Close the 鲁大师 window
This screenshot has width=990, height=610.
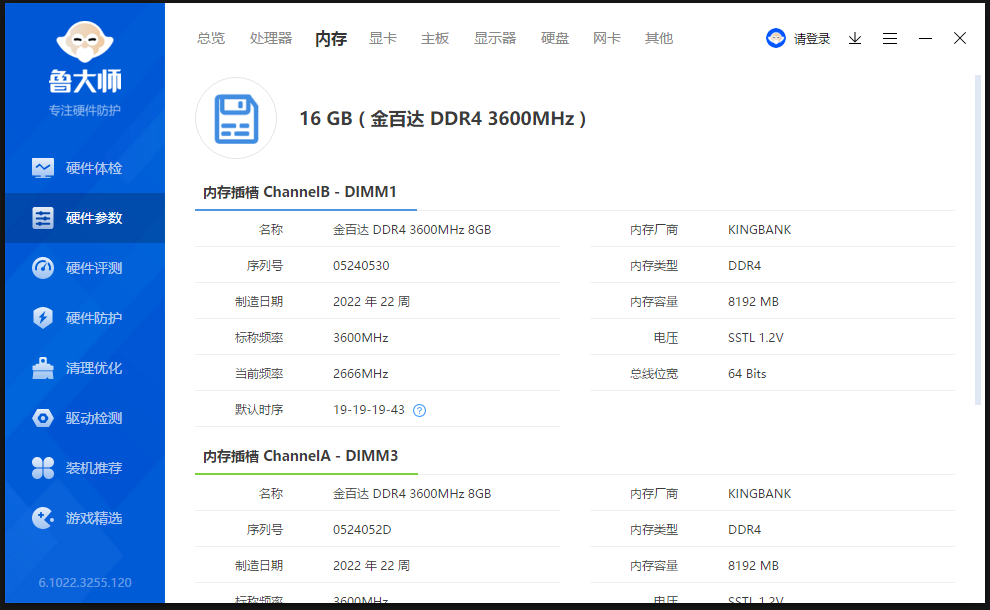pos(960,39)
